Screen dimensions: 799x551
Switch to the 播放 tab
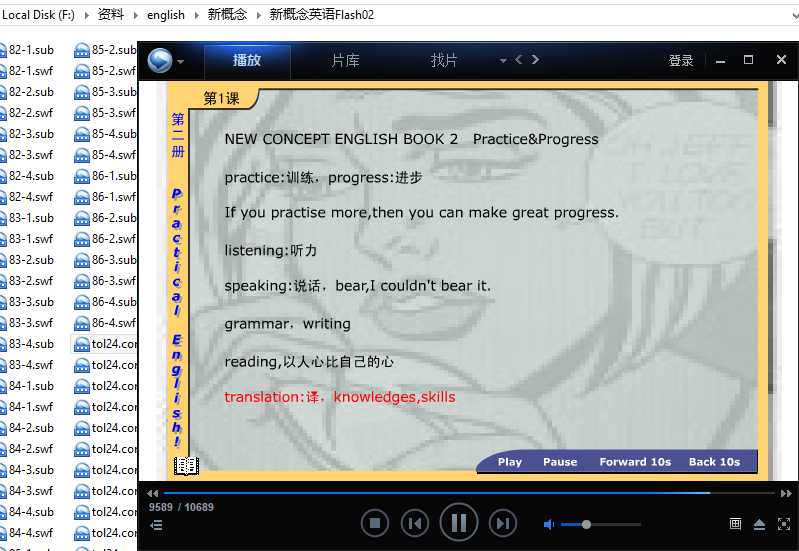(x=247, y=60)
